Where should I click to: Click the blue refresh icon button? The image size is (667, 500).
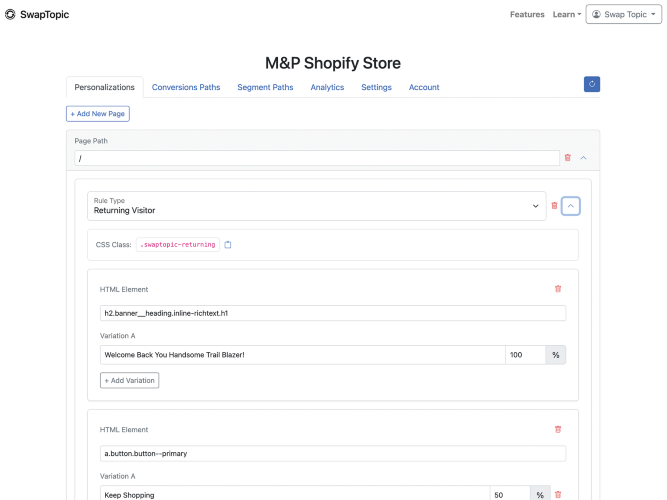[592, 84]
